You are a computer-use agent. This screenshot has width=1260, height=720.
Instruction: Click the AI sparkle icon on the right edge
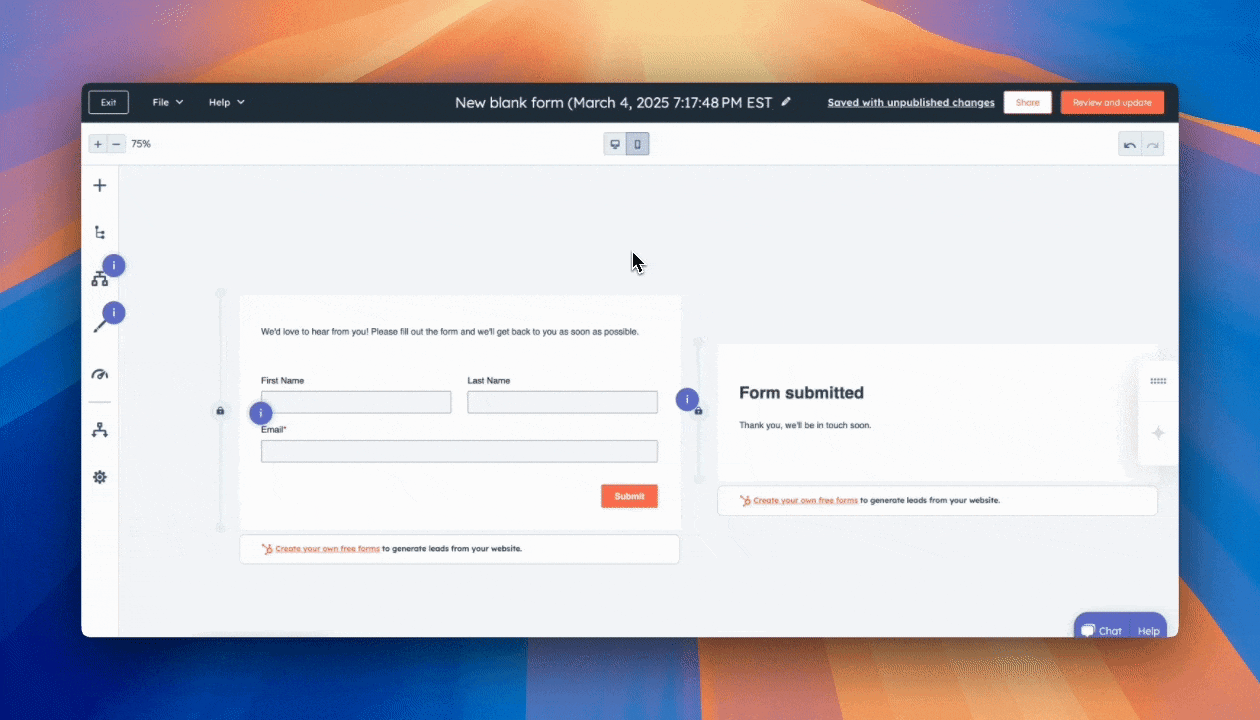1158,433
